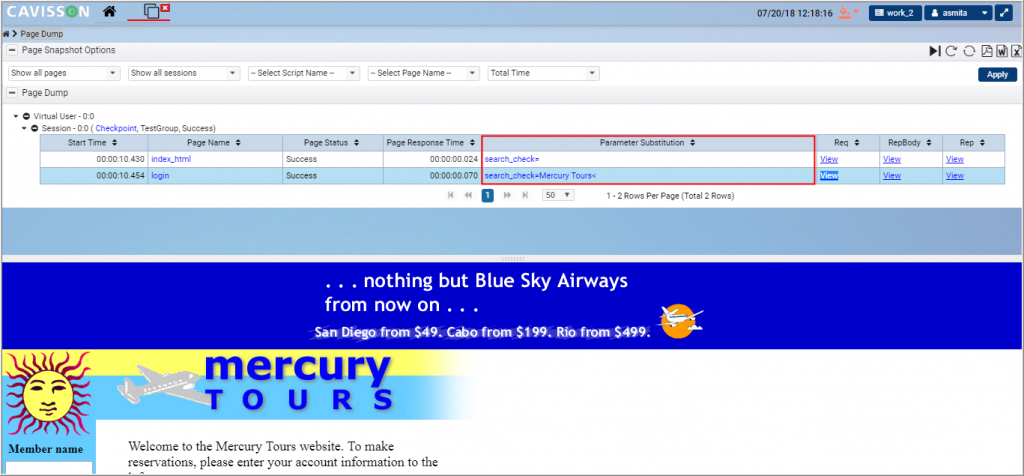Viewport: 1024px width, 476px height.
Task: Open the Select Script Name dropdown
Action: (304, 73)
